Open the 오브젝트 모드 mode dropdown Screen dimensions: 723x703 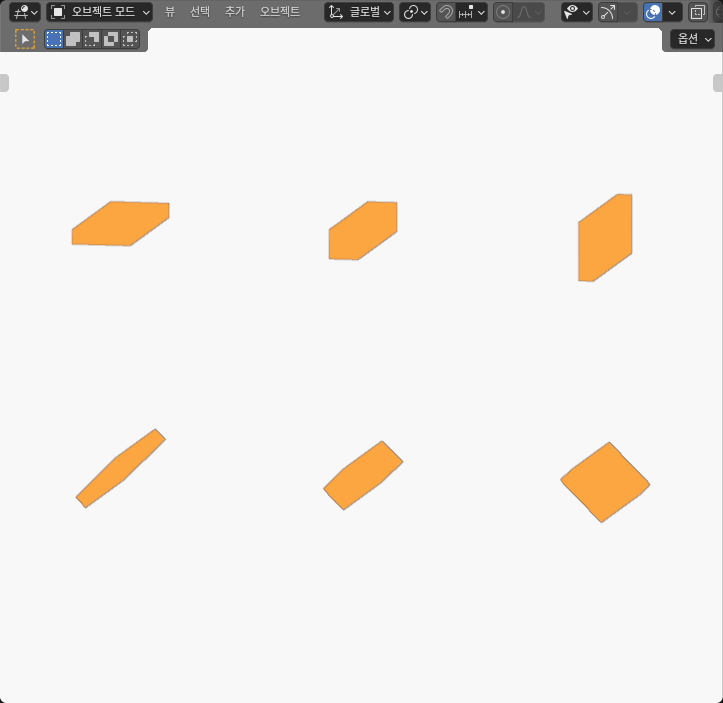click(x=99, y=12)
